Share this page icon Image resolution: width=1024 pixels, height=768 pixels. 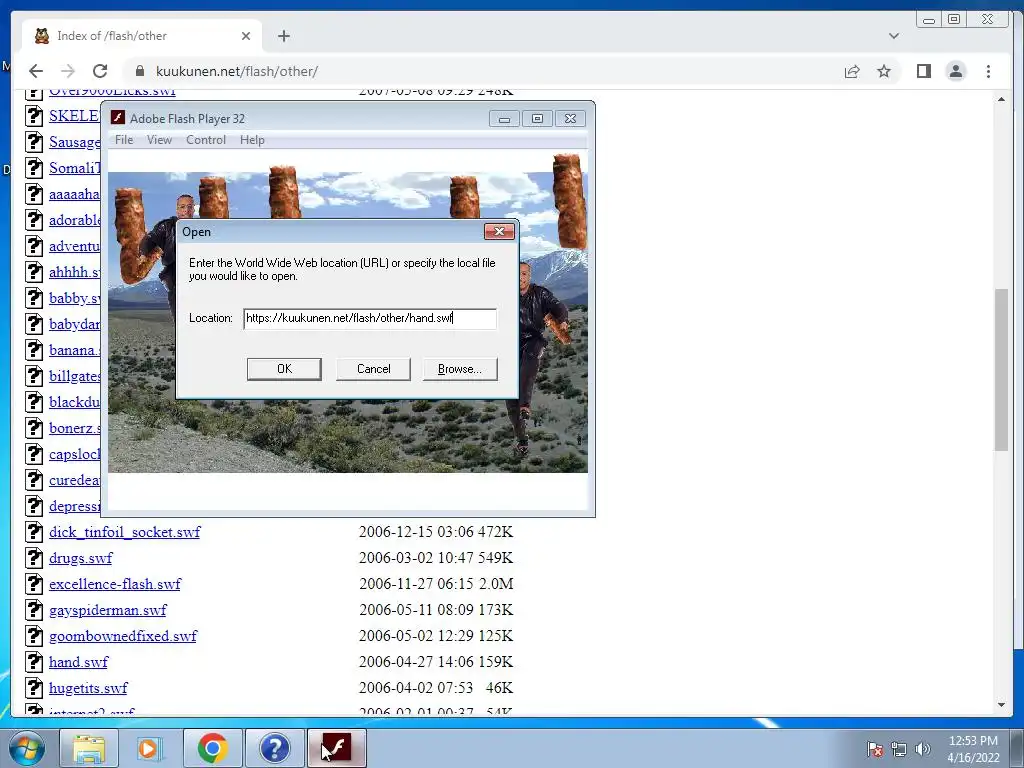852,71
